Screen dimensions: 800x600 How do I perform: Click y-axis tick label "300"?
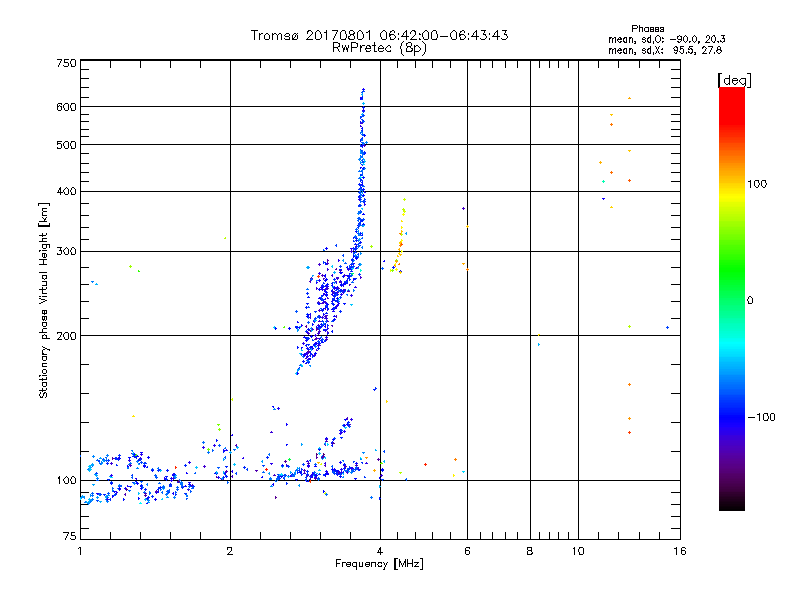66,251
